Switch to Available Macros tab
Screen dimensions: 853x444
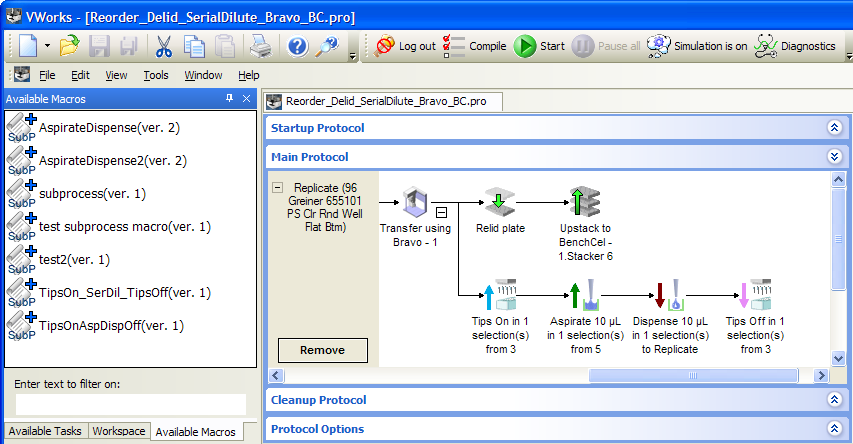pos(195,431)
